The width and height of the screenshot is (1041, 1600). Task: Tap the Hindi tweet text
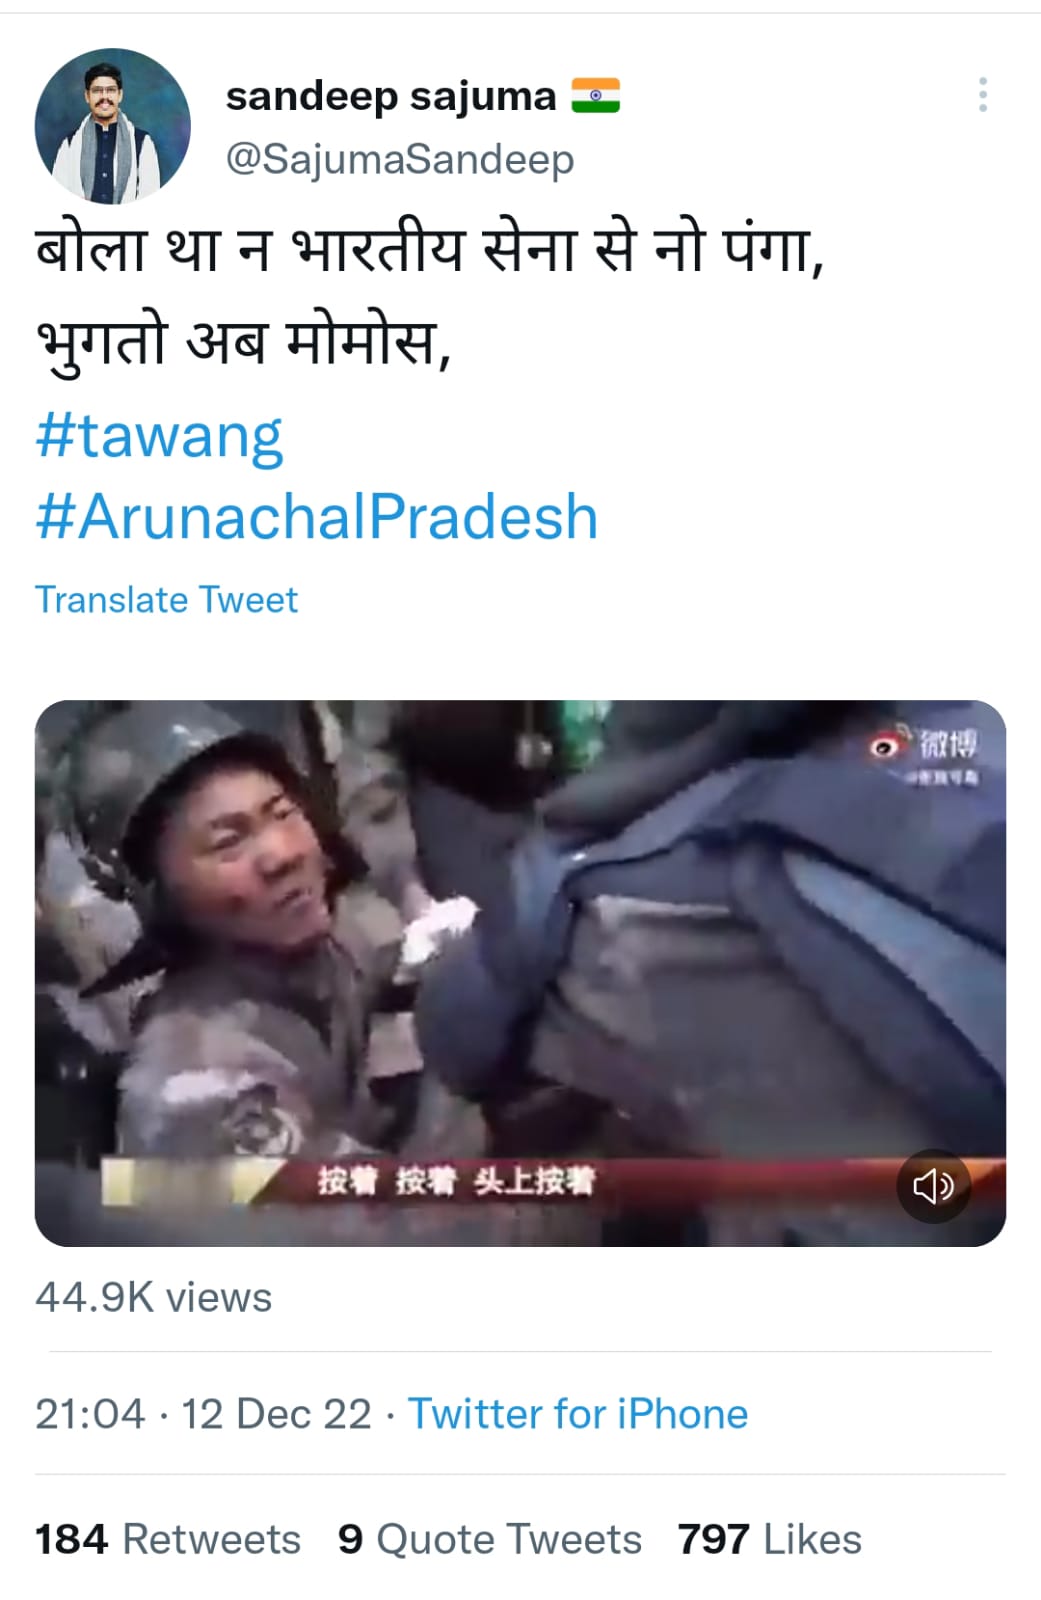pyautogui.click(x=430, y=295)
